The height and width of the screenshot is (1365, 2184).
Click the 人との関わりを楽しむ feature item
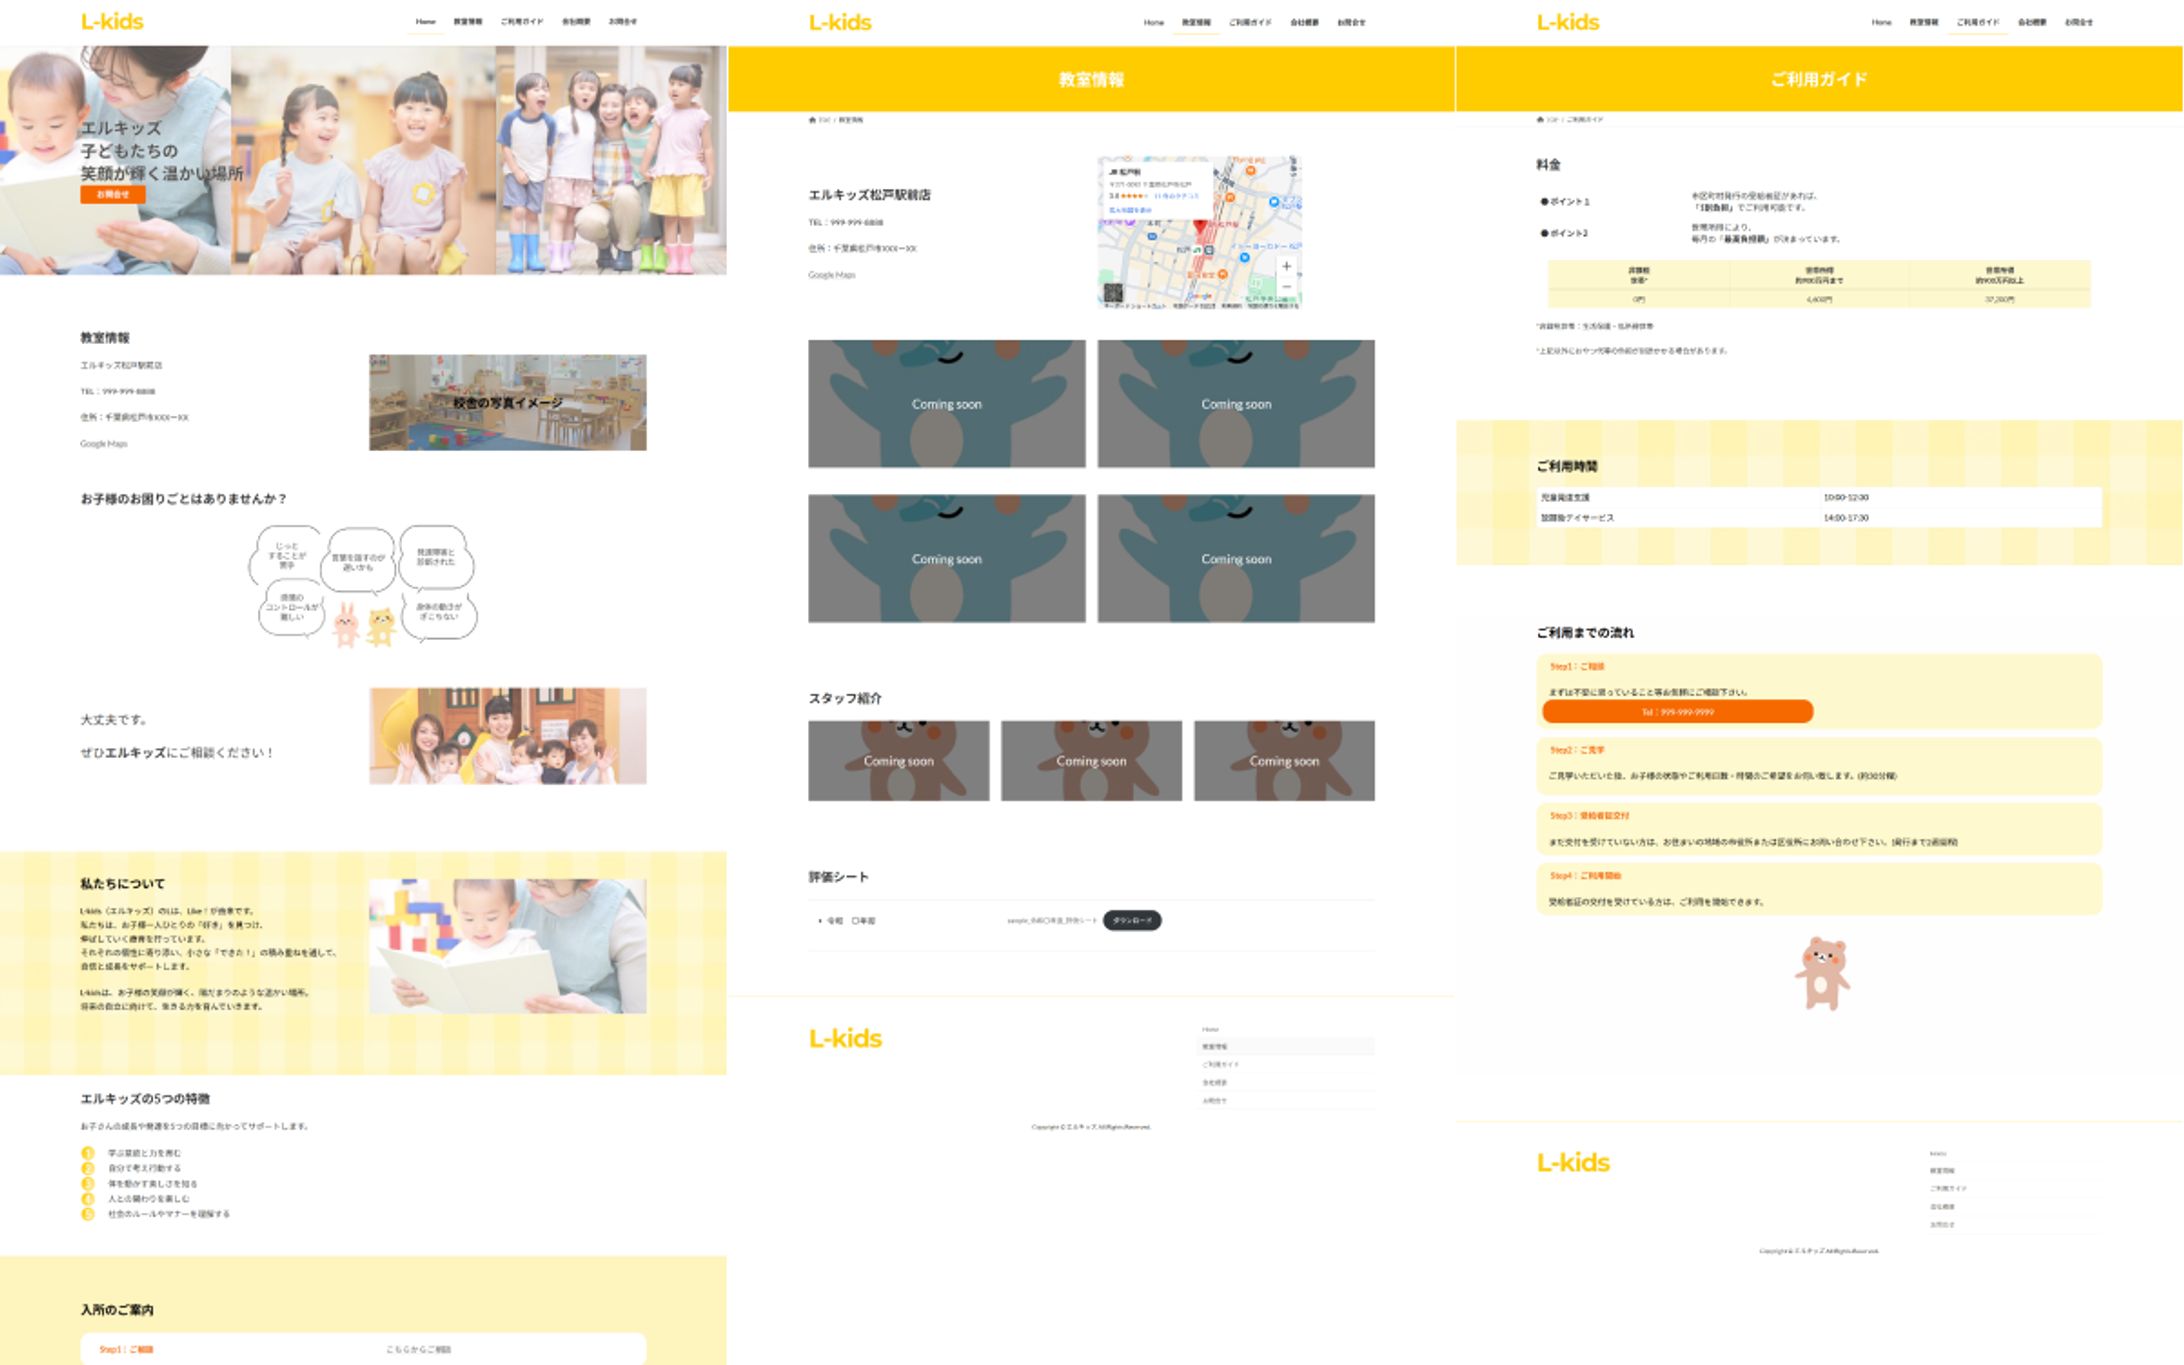pos(148,1199)
